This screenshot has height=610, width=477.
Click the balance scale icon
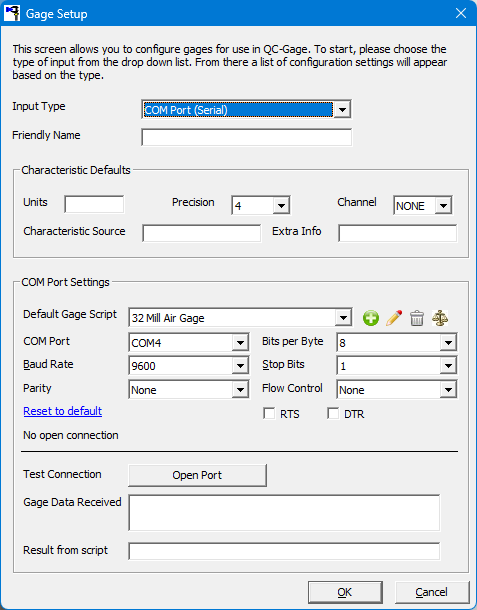[x=440, y=318]
